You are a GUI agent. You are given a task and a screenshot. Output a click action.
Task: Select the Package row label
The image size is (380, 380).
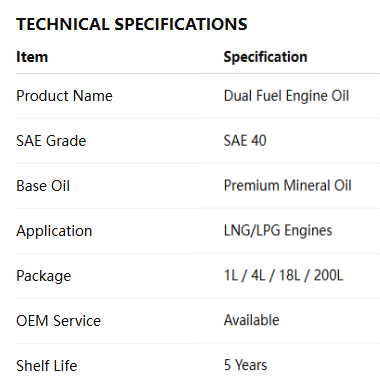44,276
